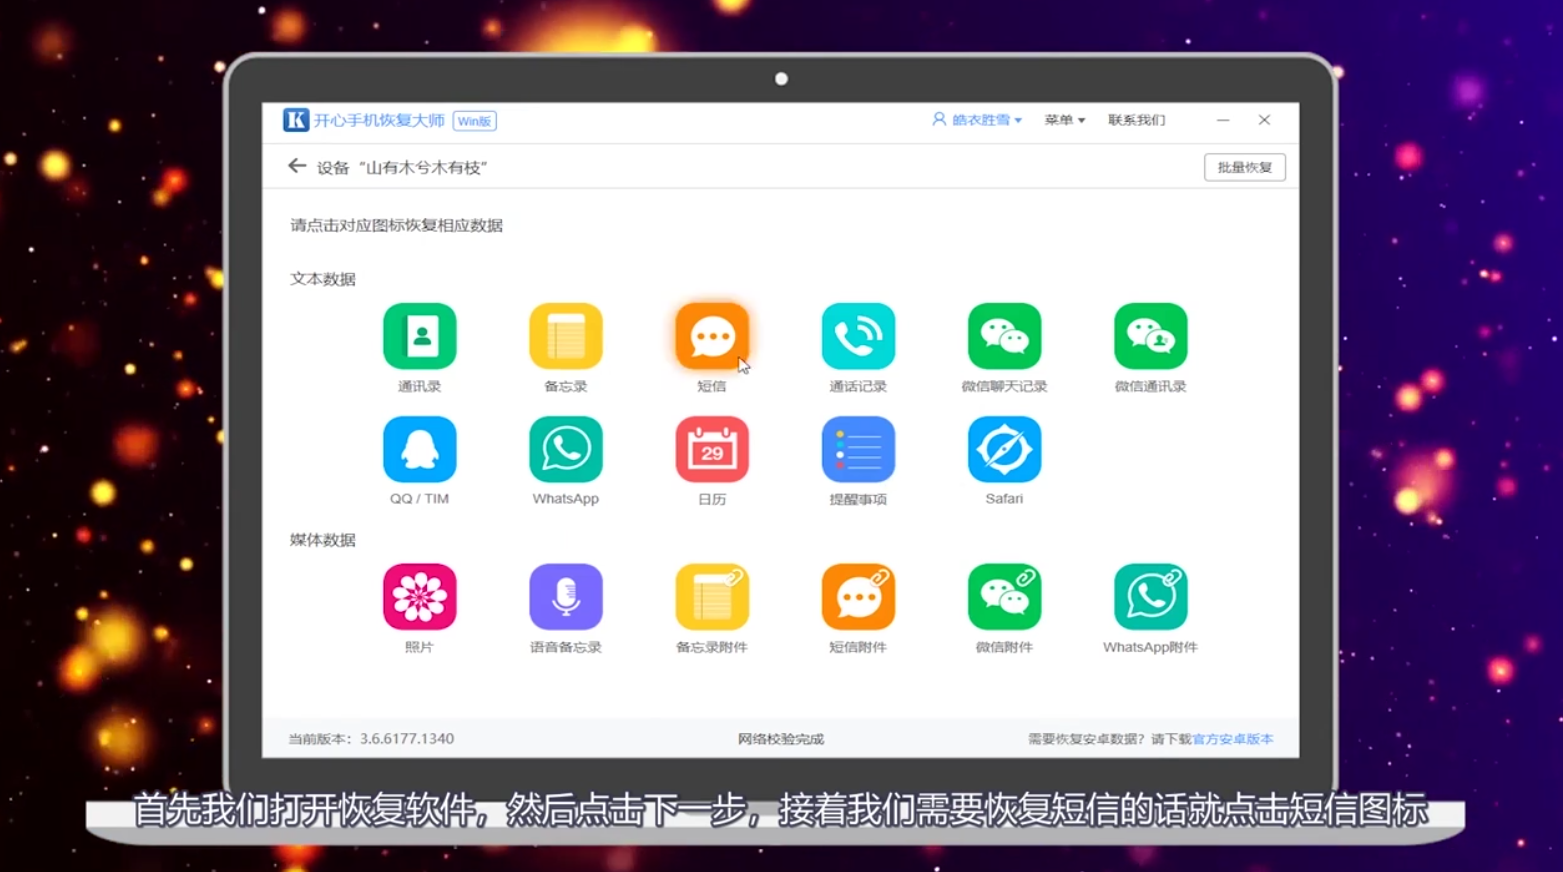Open the 通话记录 call history icon

(858, 336)
